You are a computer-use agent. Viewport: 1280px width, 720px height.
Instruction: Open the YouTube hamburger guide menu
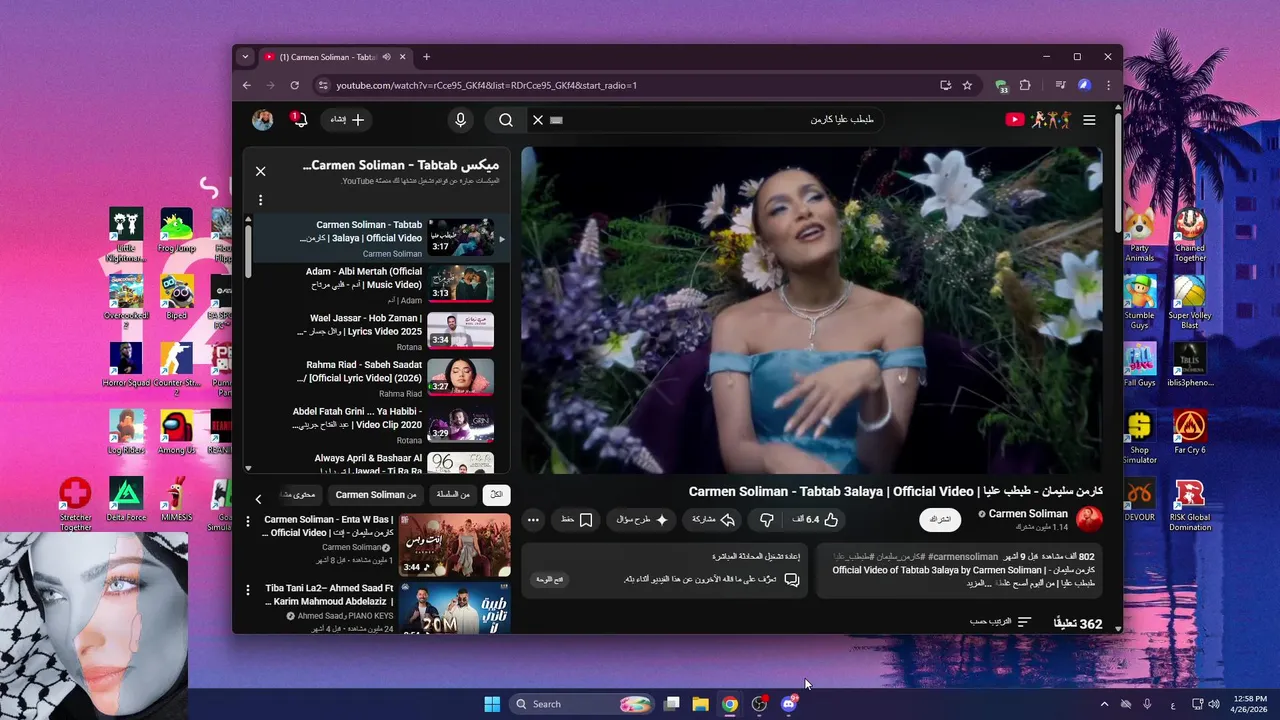point(1089,120)
